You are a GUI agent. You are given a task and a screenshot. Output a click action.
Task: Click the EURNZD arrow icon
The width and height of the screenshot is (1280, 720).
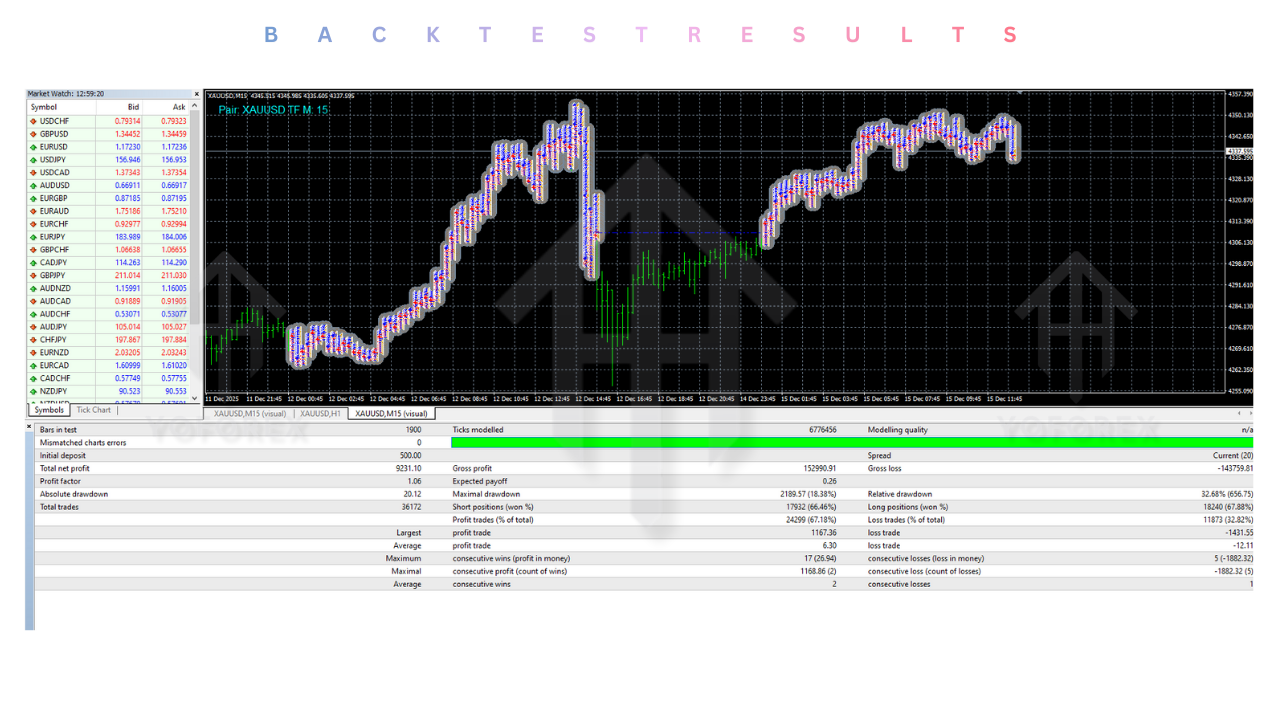(x=31, y=352)
